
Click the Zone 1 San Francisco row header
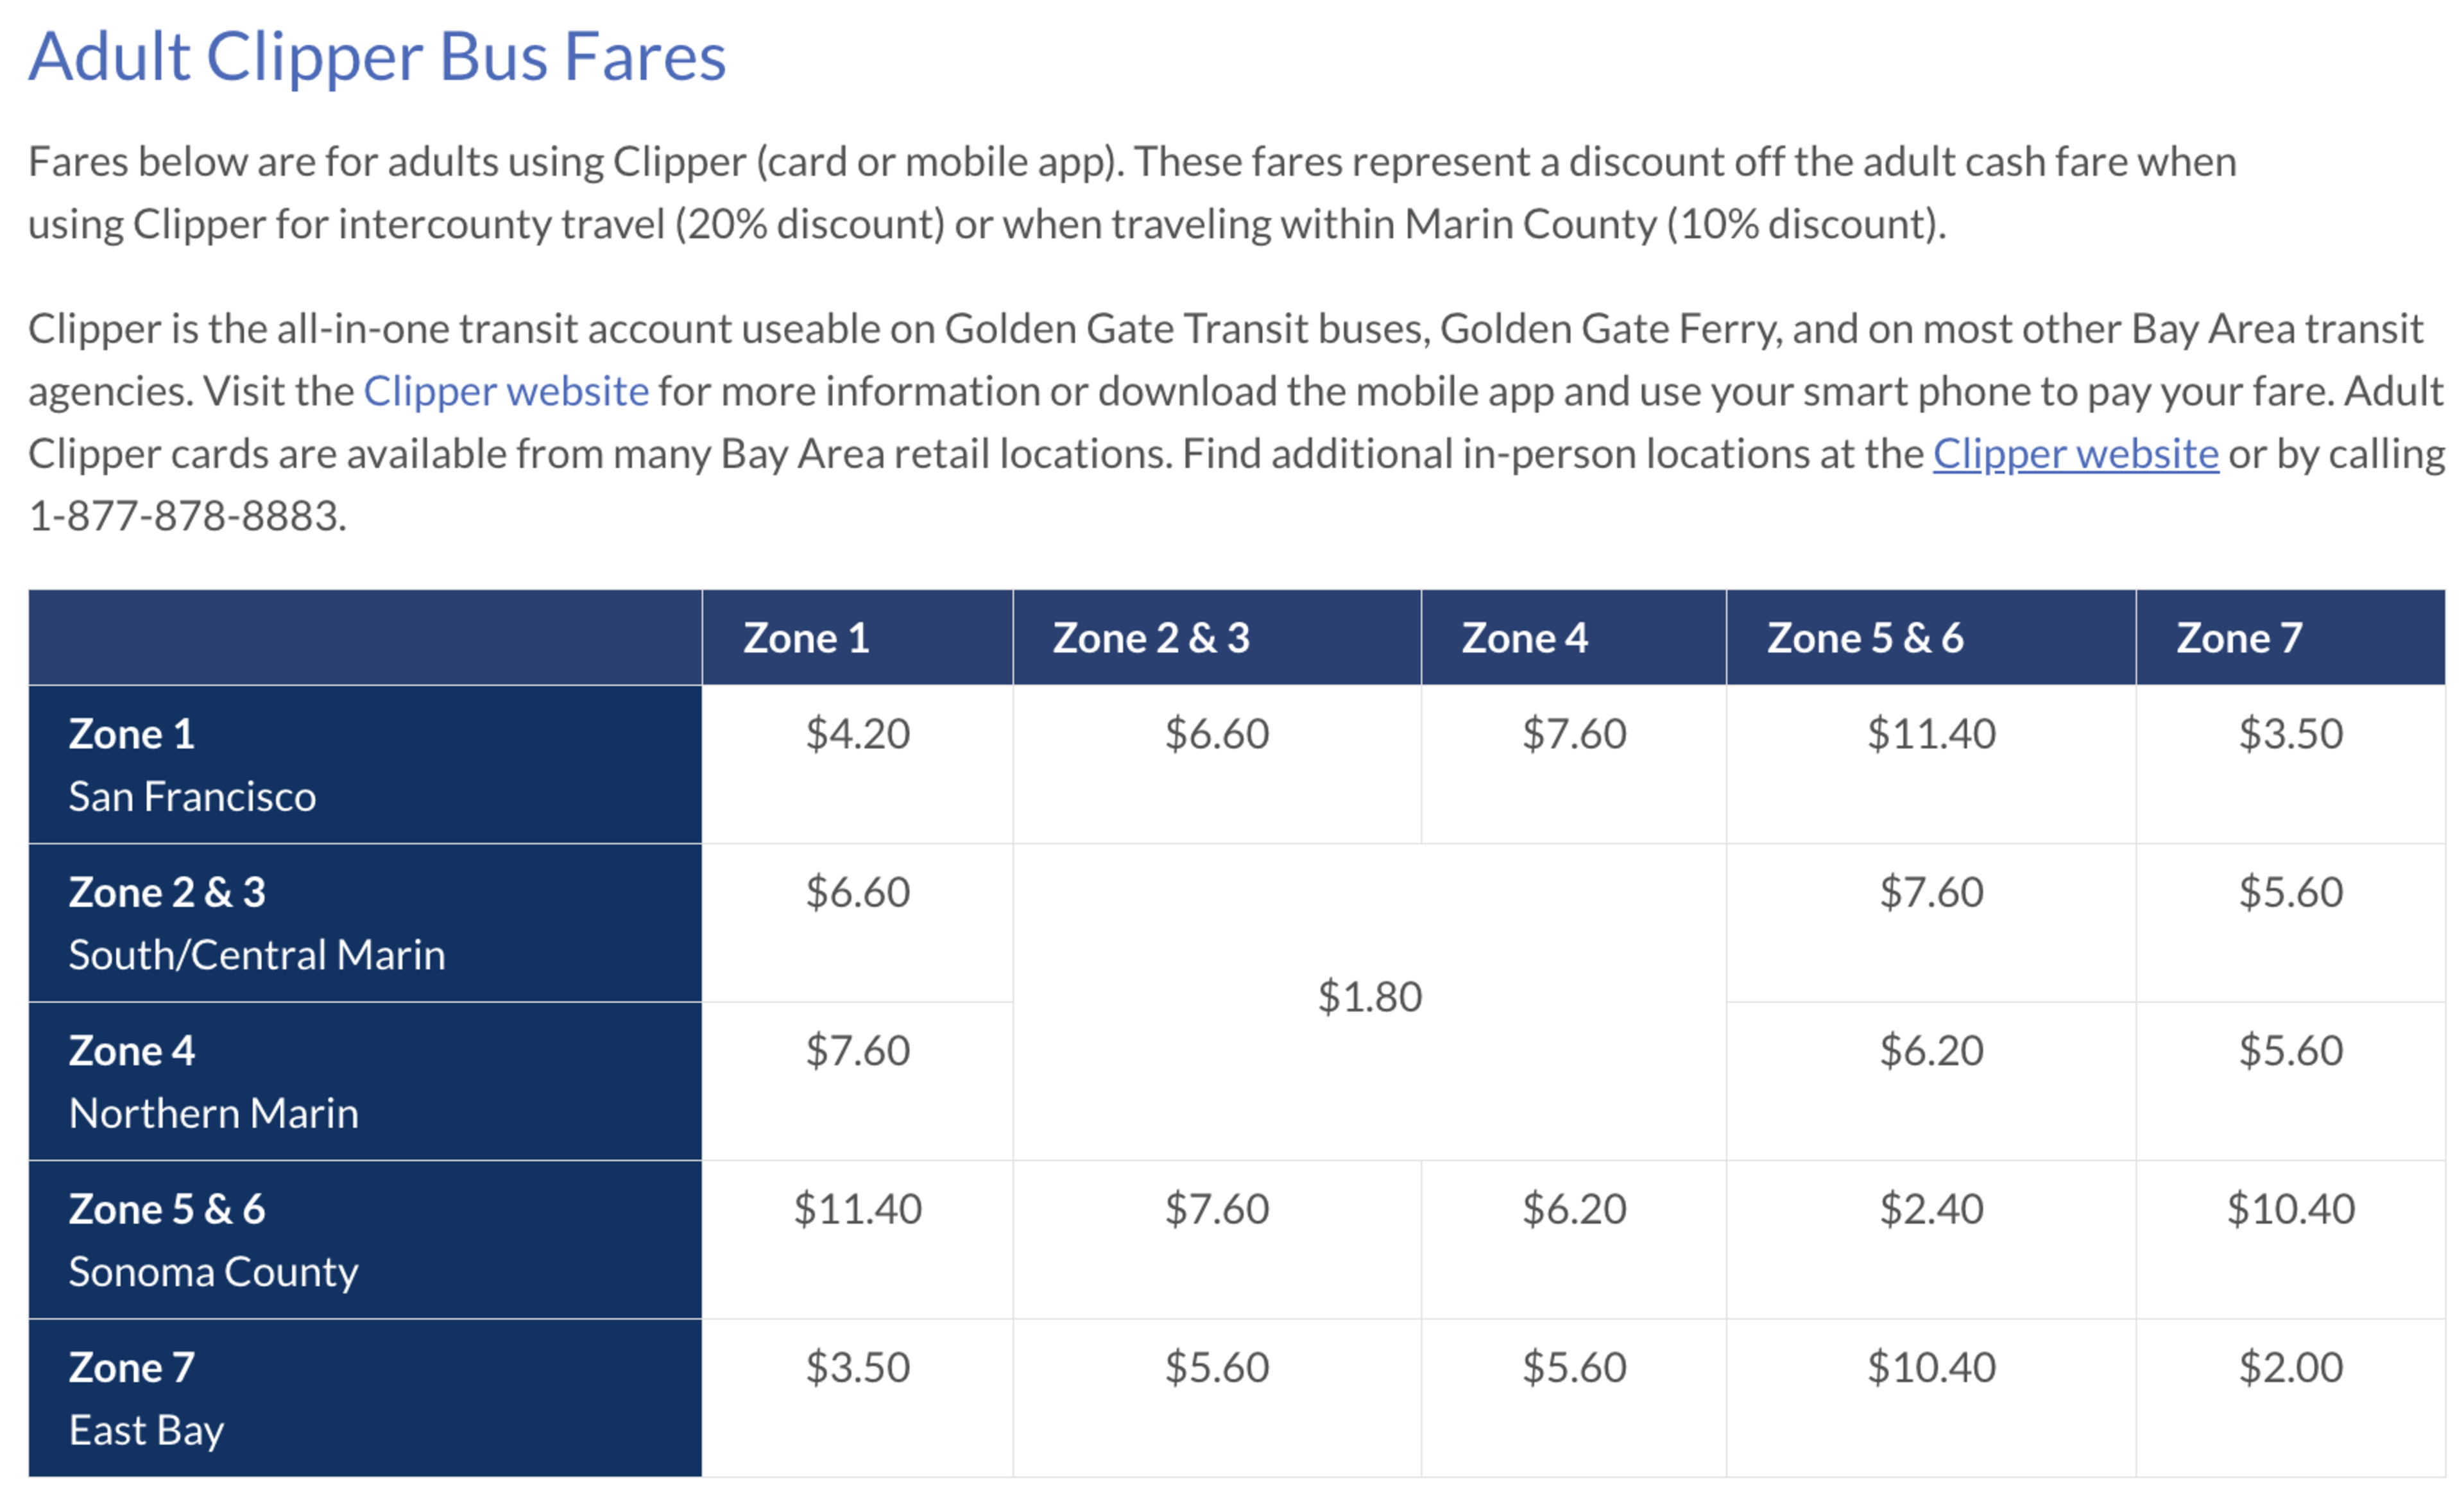(365, 765)
